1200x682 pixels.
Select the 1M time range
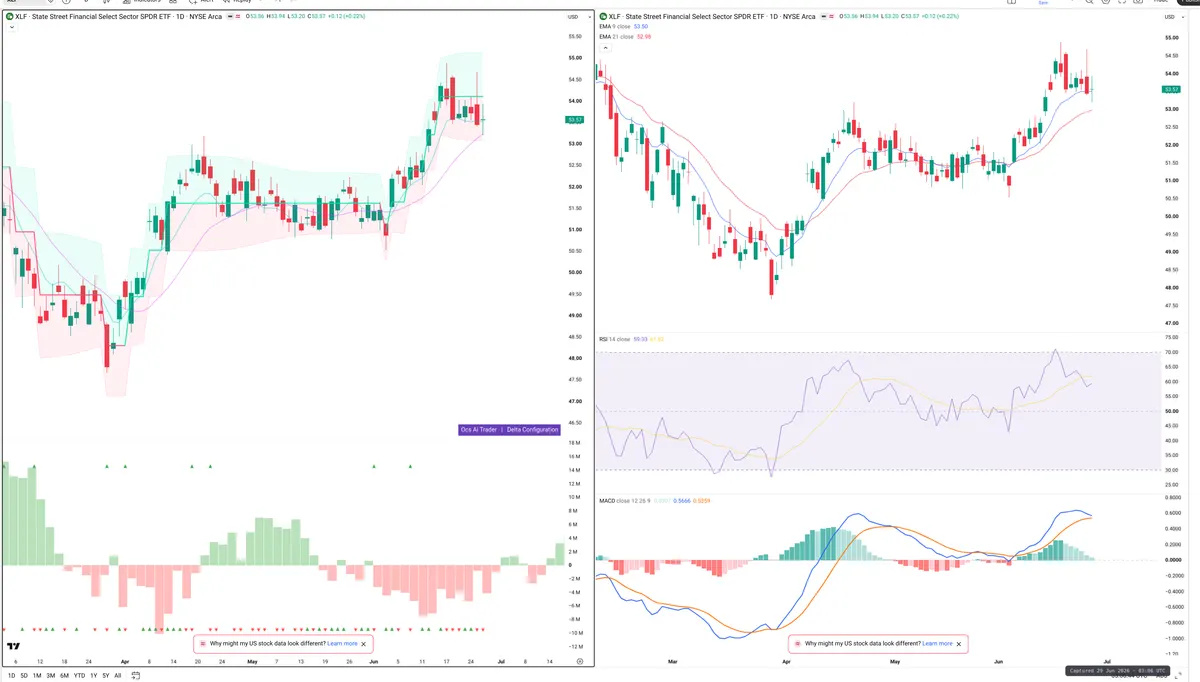click(37, 676)
